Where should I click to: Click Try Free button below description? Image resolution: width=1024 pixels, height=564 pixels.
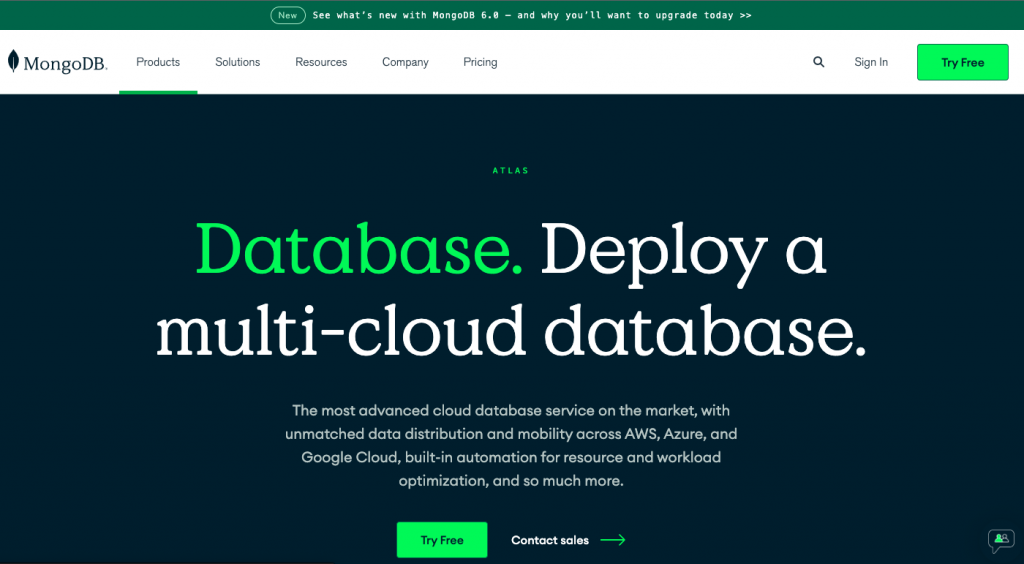pyautogui.click(x=442, y=540)
